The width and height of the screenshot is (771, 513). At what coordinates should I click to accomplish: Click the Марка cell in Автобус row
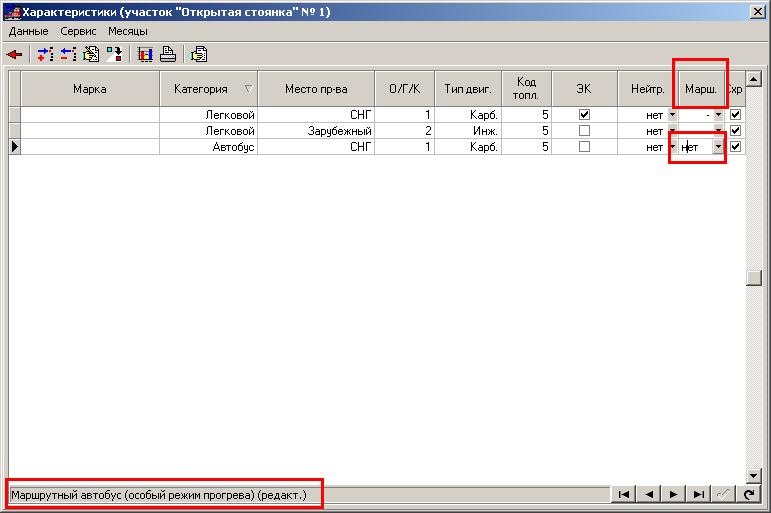coord(90,147)
